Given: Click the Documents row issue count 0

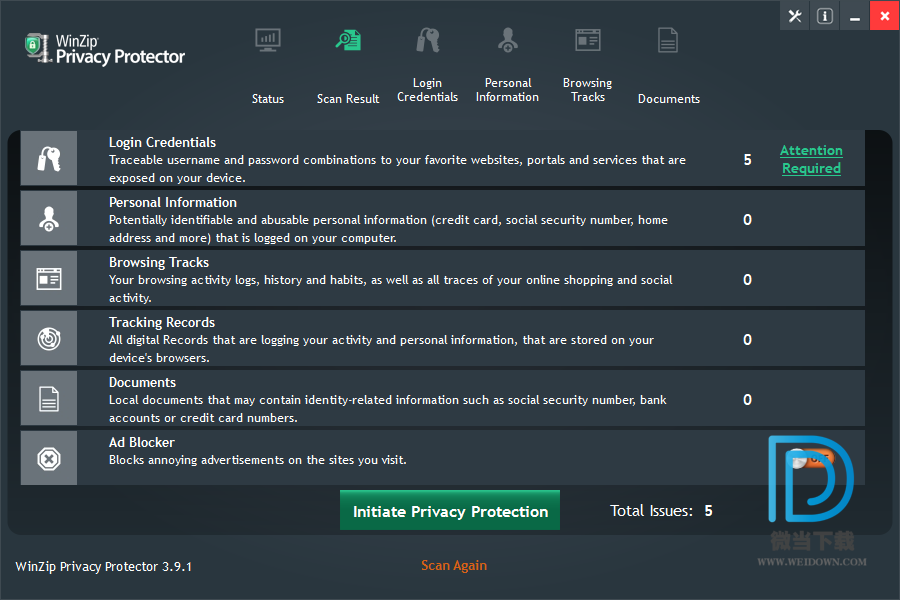Looking at the screenshot, I should [747, 400].
